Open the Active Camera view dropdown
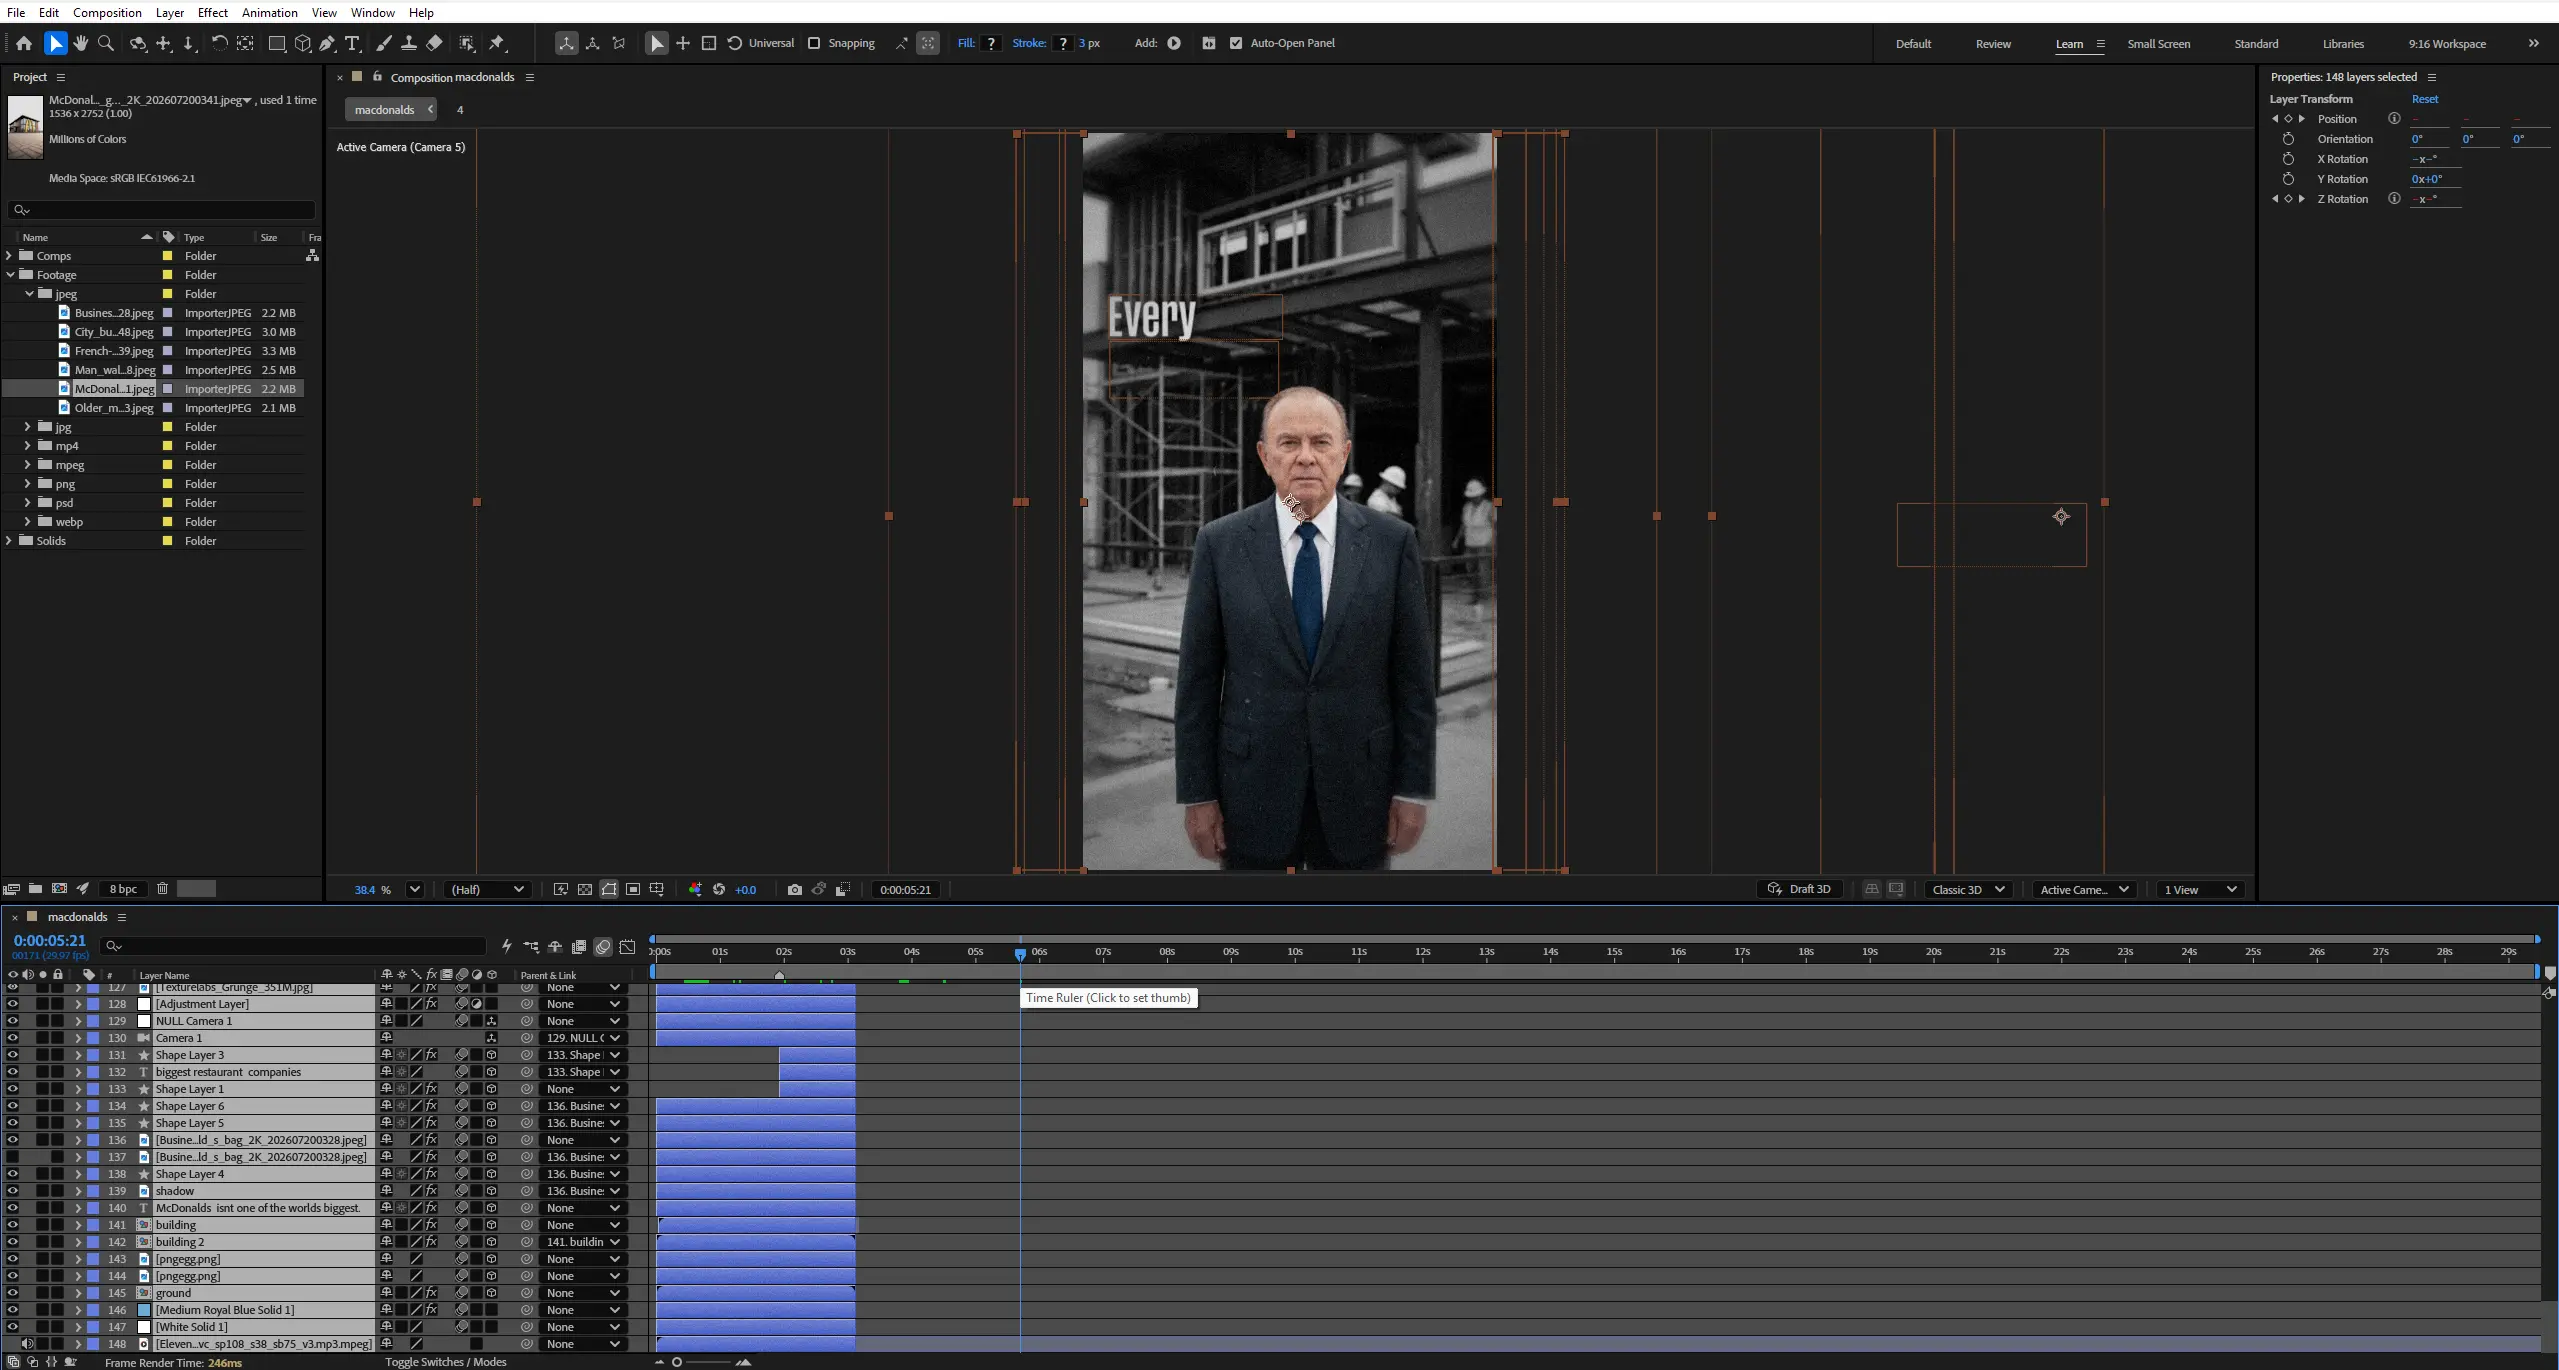 click(2084, 889)
